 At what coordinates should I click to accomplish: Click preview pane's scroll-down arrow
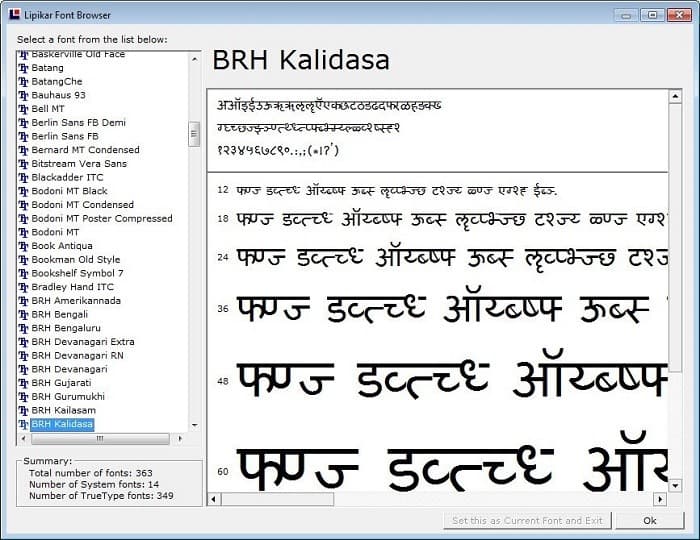(659, 485)
